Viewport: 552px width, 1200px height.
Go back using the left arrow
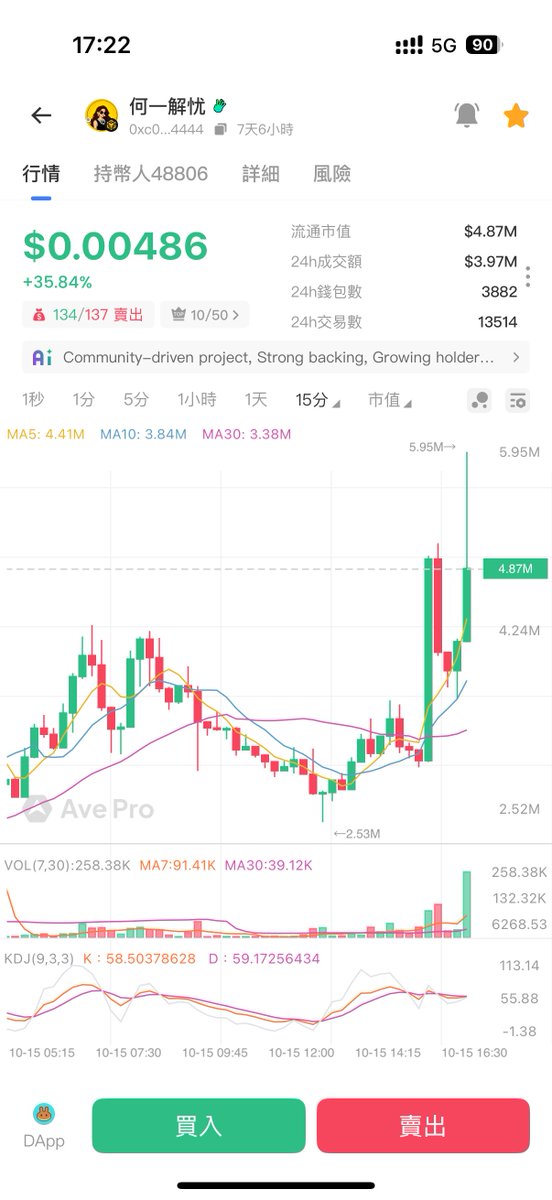point(41,116)
